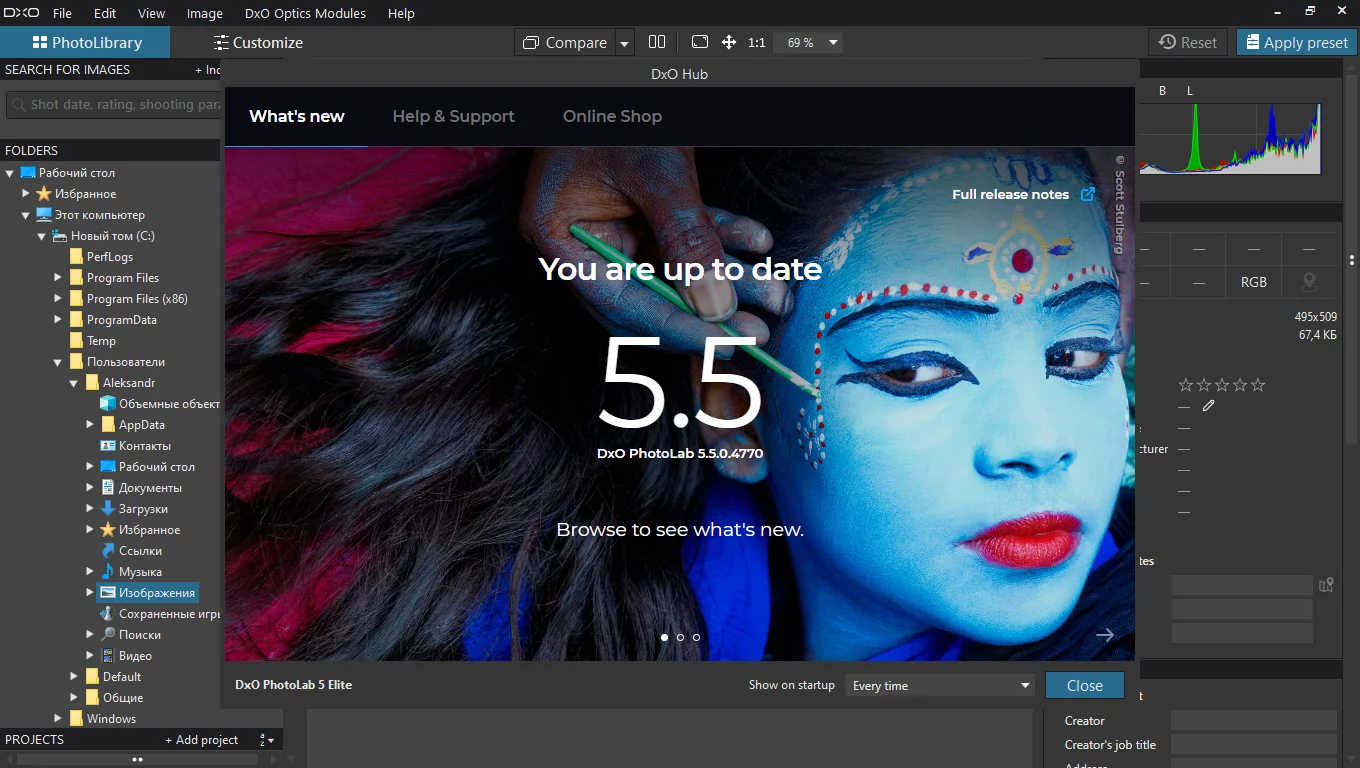Image resolution: width=1360 pixels, height=768 pixels.
Task: Open the File menu
Action: pyautogui.click(x=62, y=13)
